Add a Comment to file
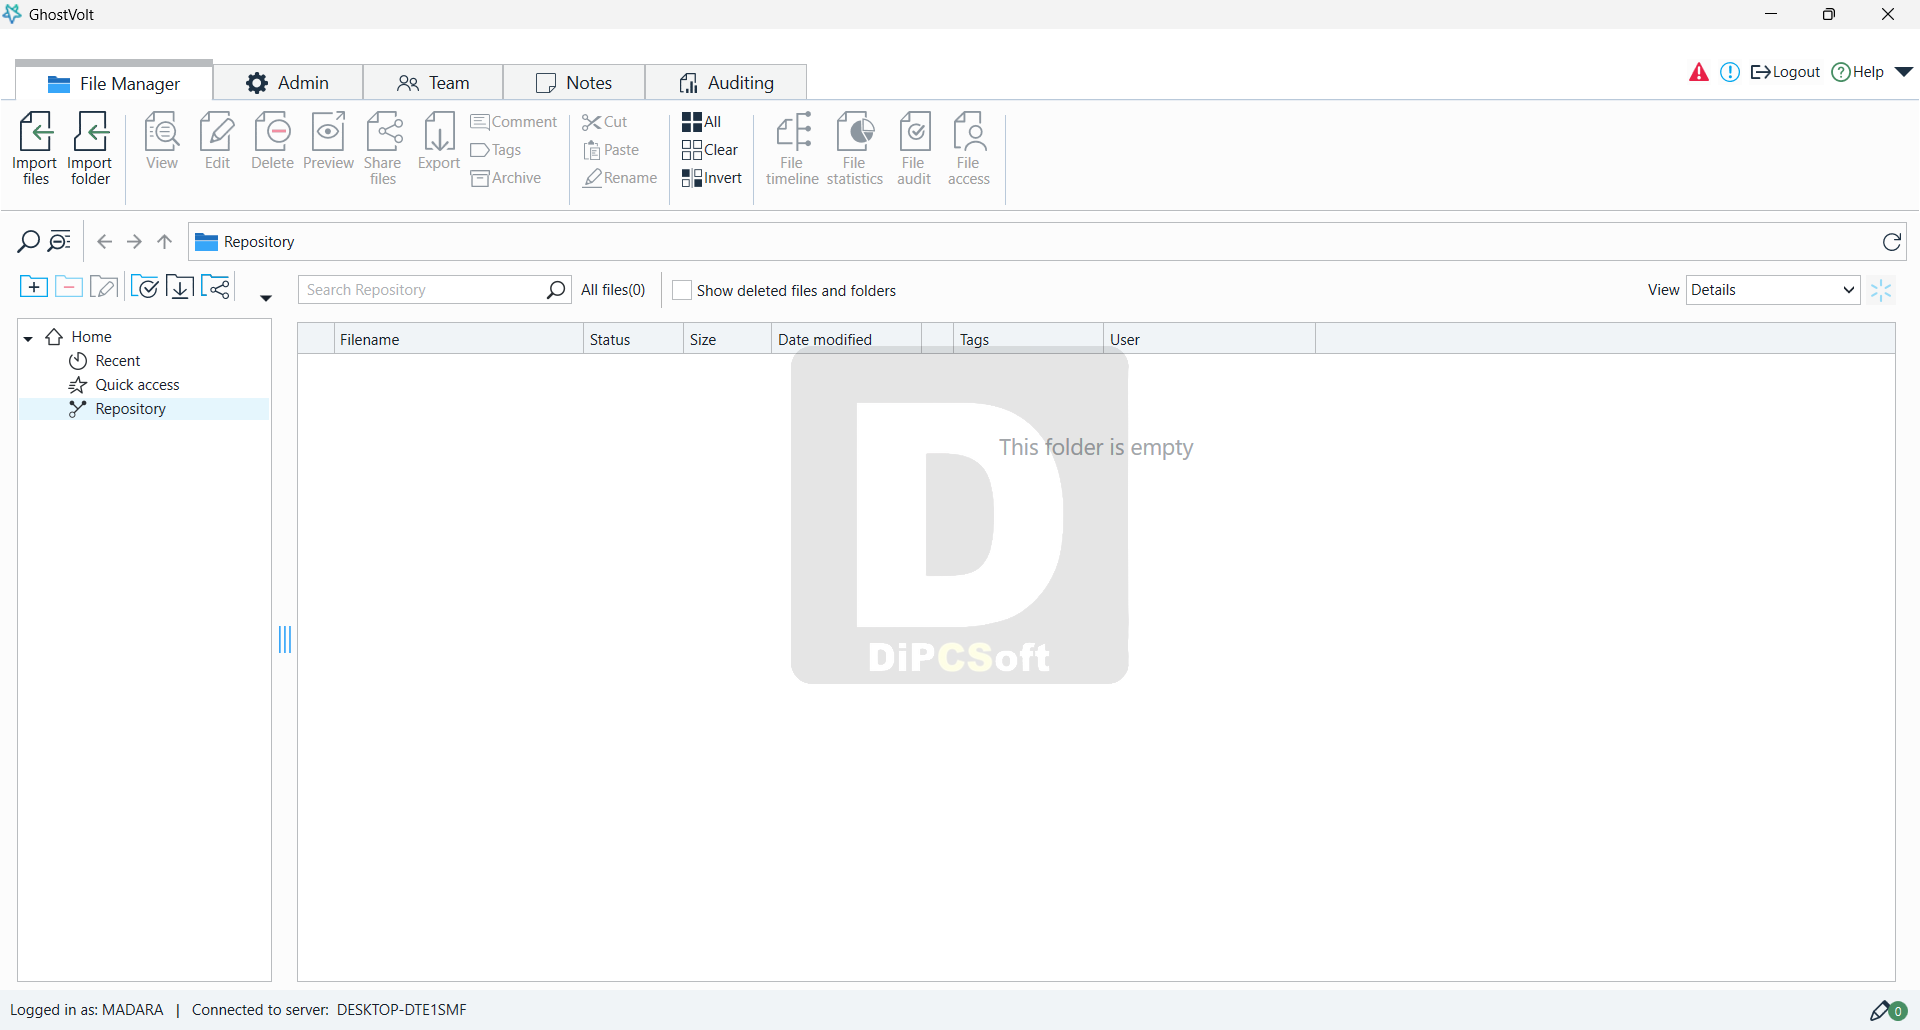 [x=514, y=122]
